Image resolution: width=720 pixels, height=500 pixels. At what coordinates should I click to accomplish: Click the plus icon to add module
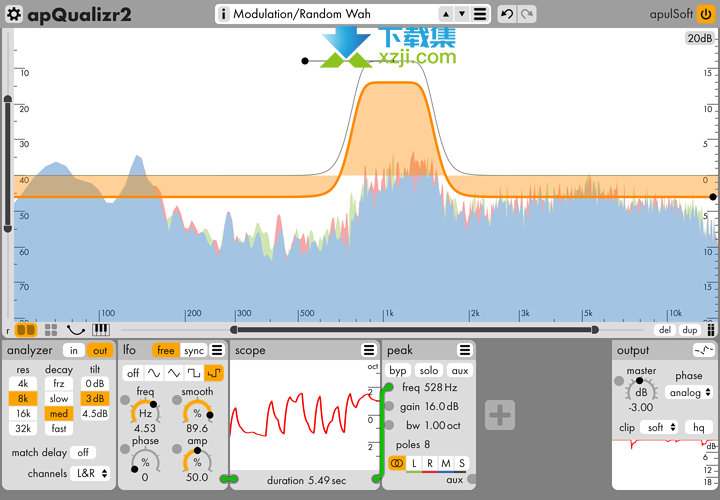(500, 415)
